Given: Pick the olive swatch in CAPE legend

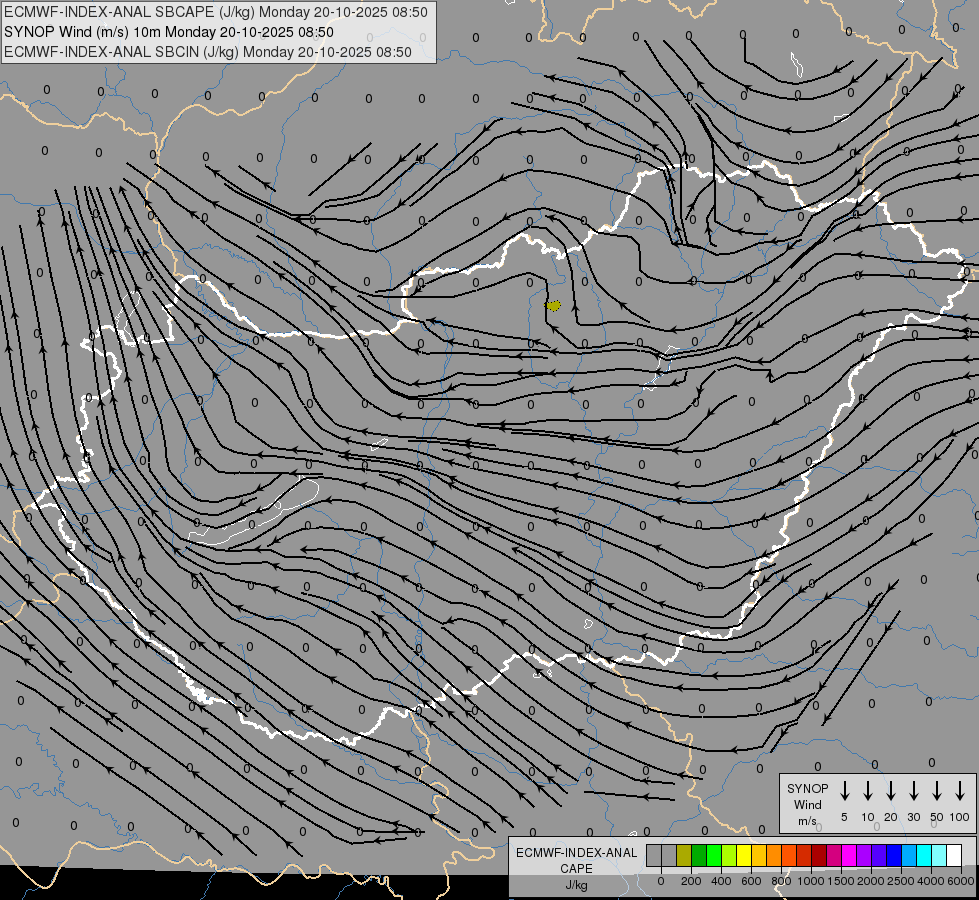Looking at the screenshot, I should [x=684, y=855].
